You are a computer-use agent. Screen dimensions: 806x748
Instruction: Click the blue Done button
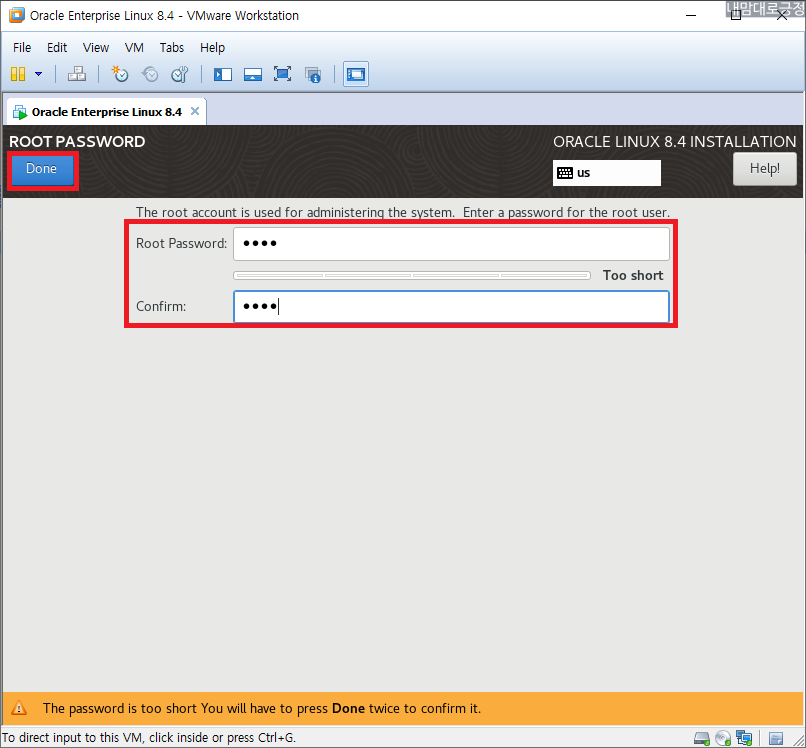point(42,170)
